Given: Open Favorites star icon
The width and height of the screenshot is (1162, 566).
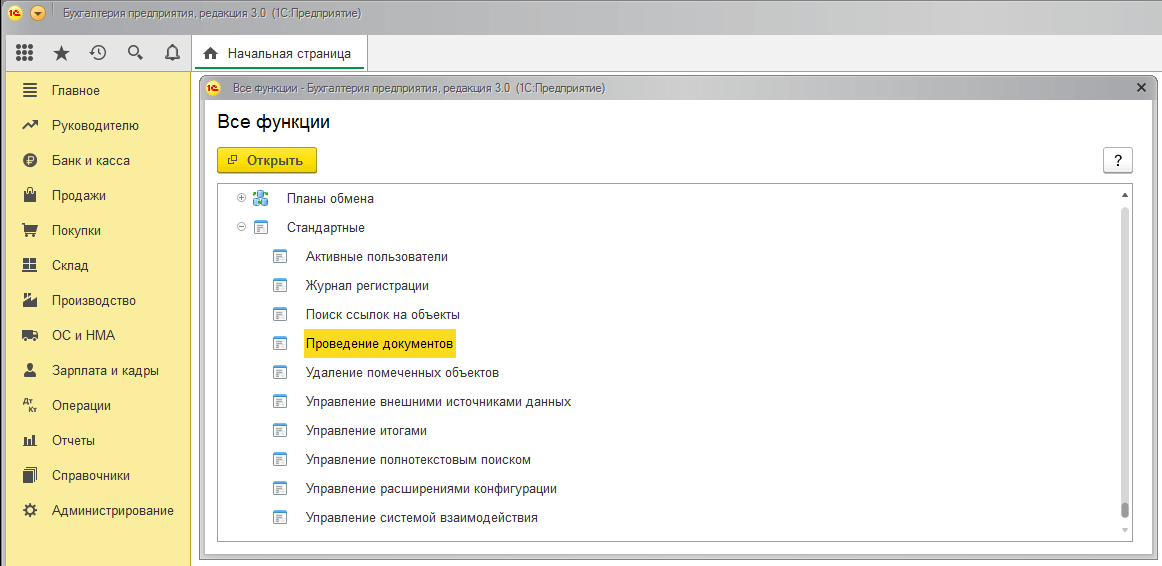Looking at the screenshot, I should coord(61,53).
